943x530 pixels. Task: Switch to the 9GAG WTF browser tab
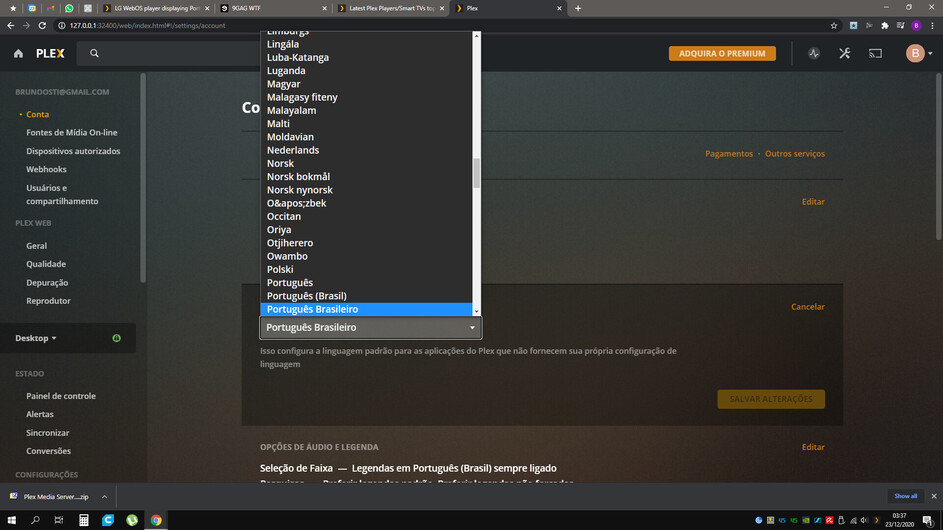pos(274,8)
